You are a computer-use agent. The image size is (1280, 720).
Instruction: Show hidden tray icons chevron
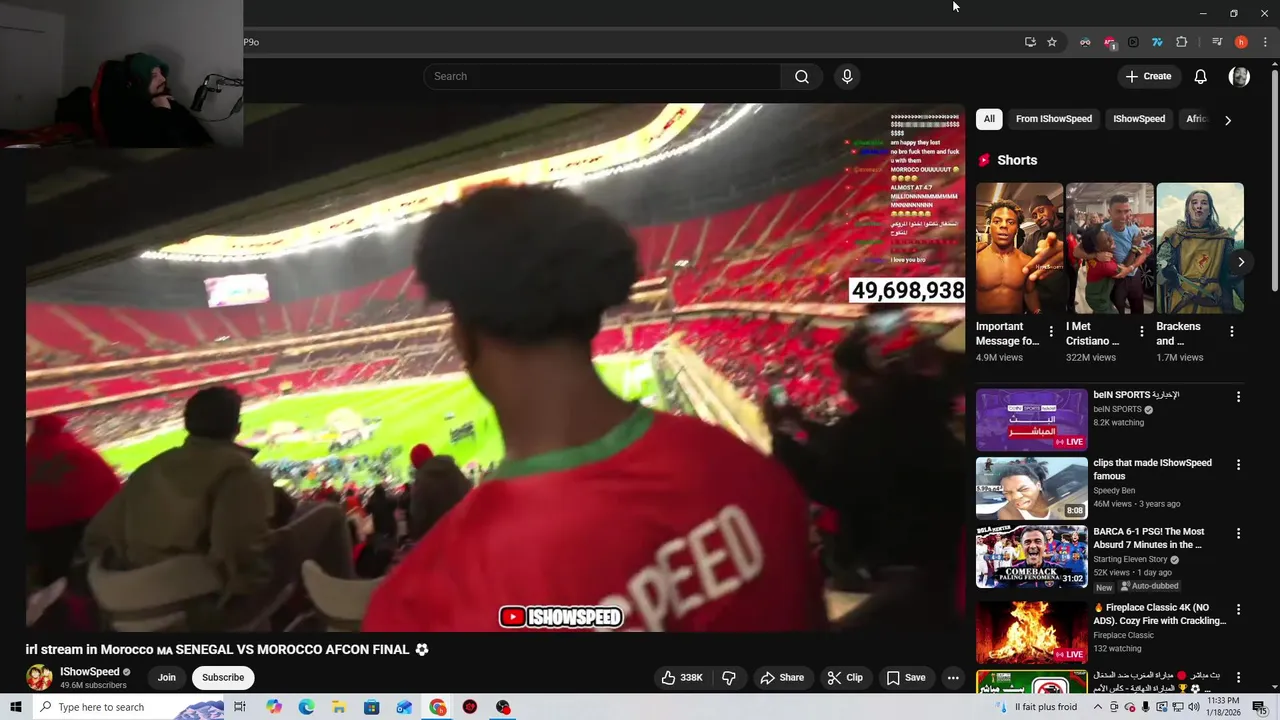1098,707
